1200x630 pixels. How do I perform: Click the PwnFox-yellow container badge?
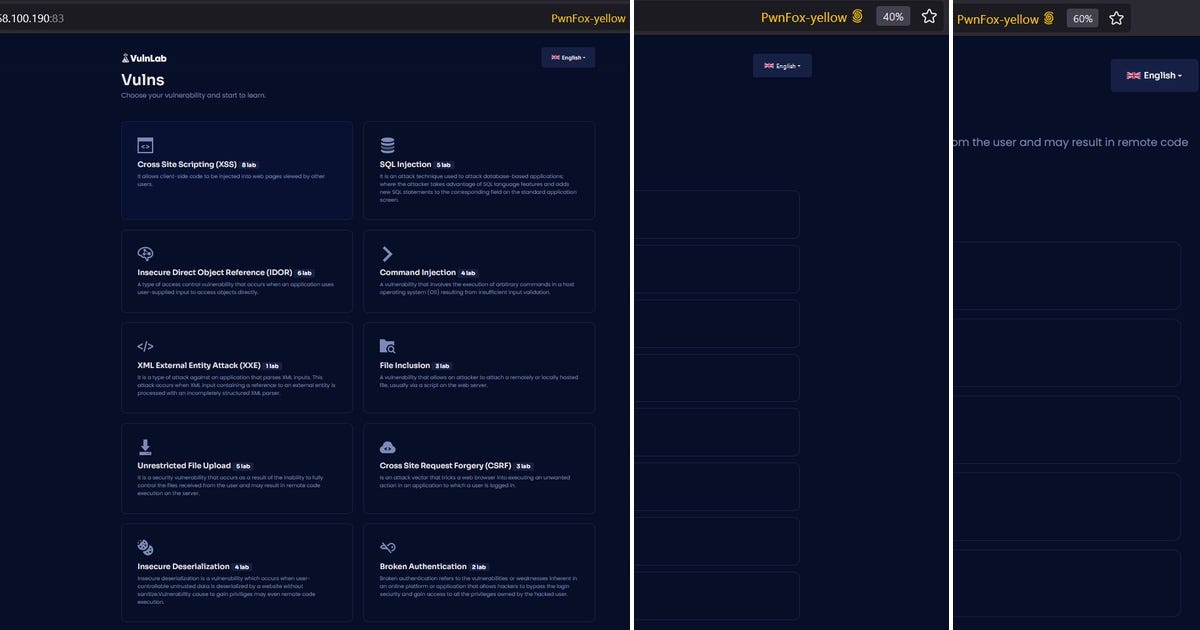pyautogui.click(x=588, y=17)
